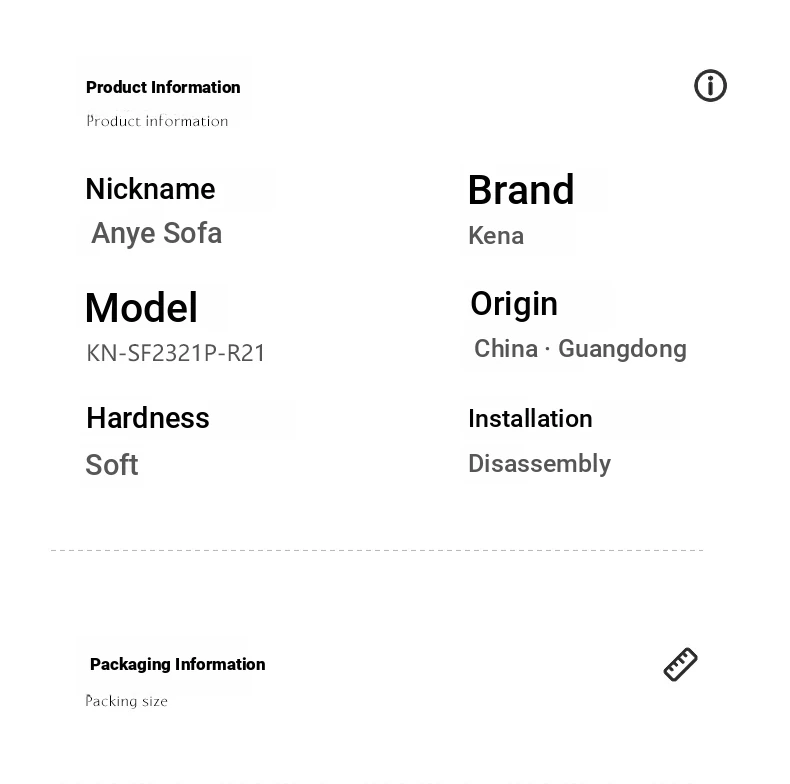790x784 pixels.
Task: Select the Product Information heading
Action: click(x=163, y=87)
